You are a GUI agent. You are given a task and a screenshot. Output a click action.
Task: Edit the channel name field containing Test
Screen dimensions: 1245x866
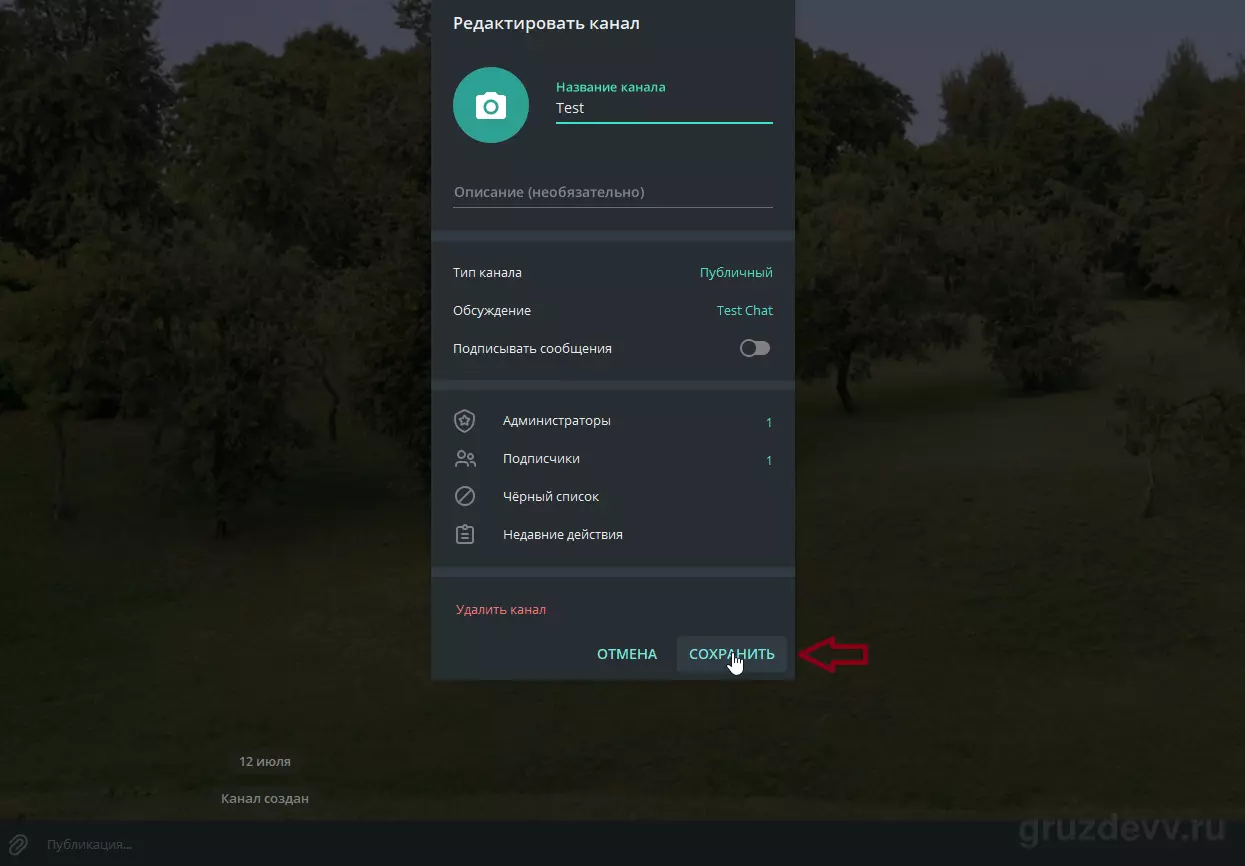tap(664, 108)
